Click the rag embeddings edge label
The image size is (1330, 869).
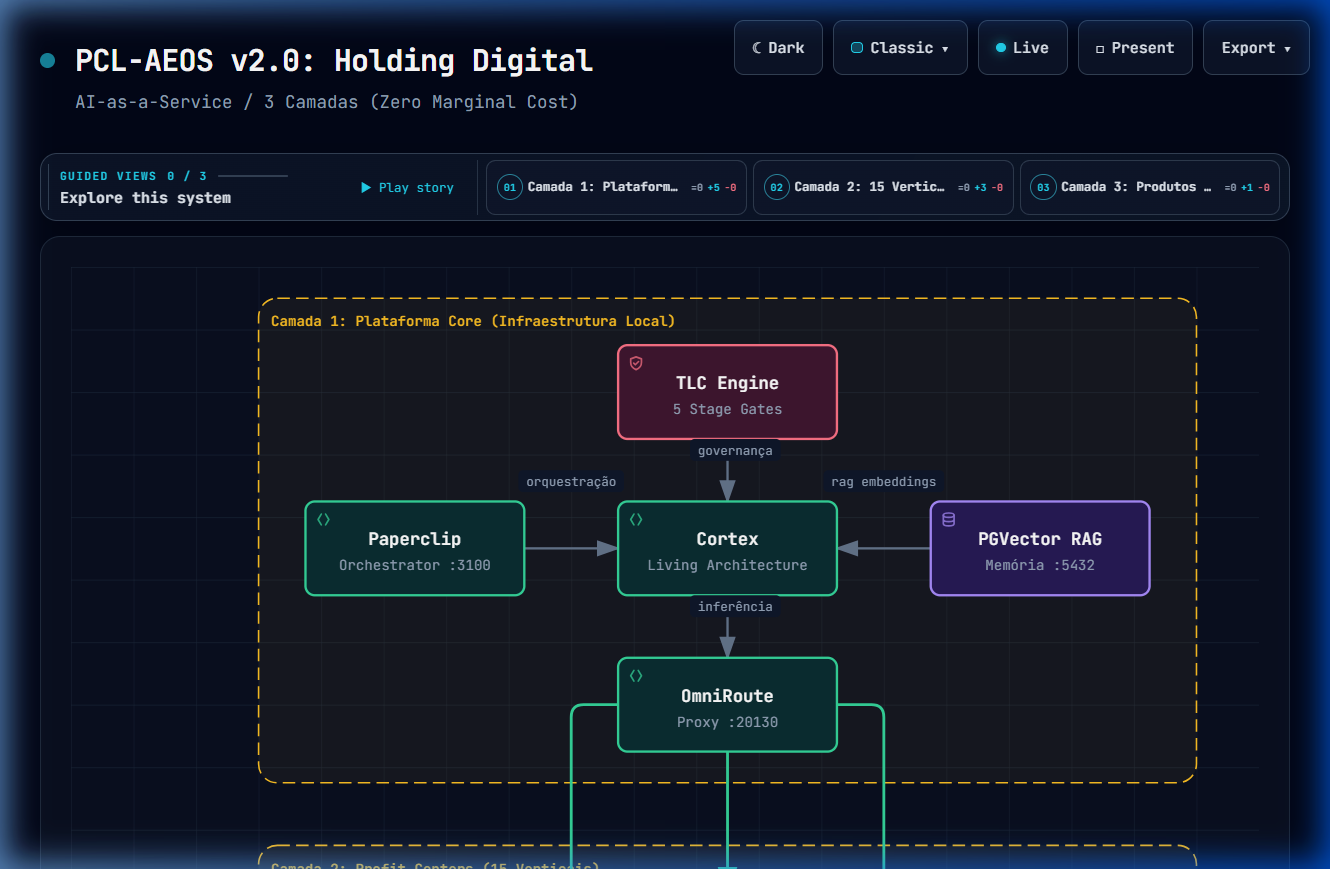coord(884,482)
